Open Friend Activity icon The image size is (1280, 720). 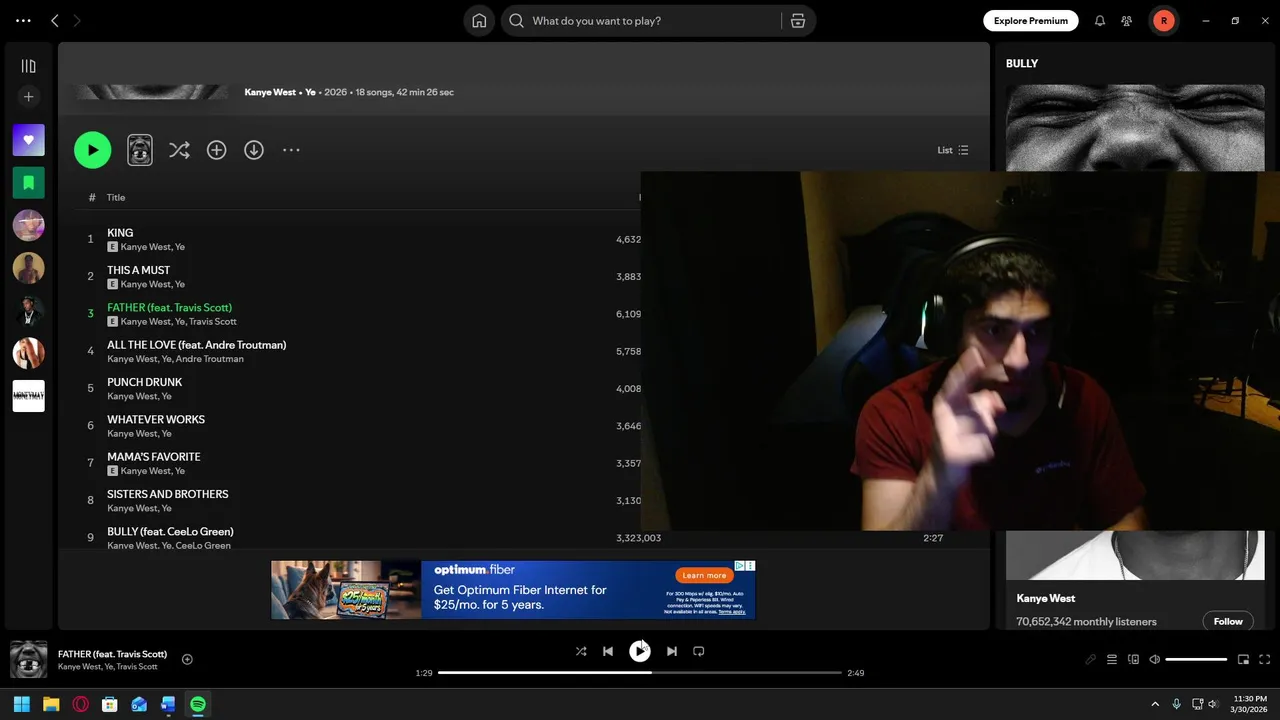(1127, 21)
